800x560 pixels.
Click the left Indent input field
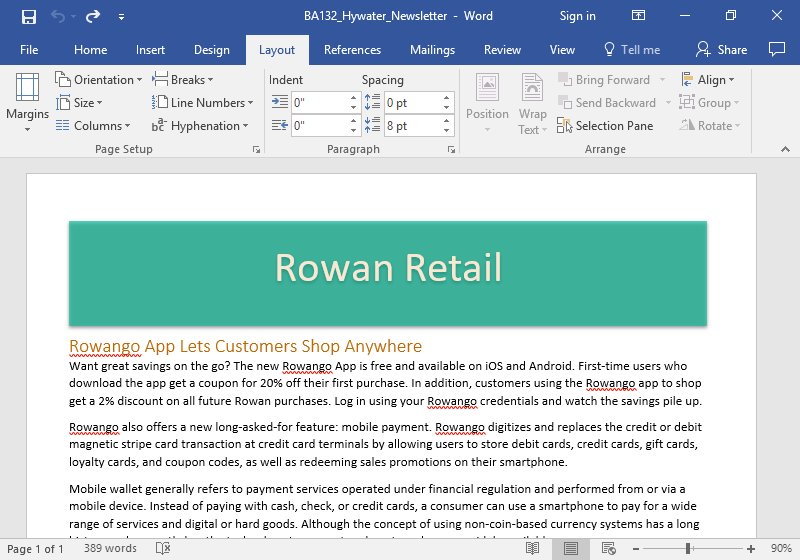coord(318,103)
